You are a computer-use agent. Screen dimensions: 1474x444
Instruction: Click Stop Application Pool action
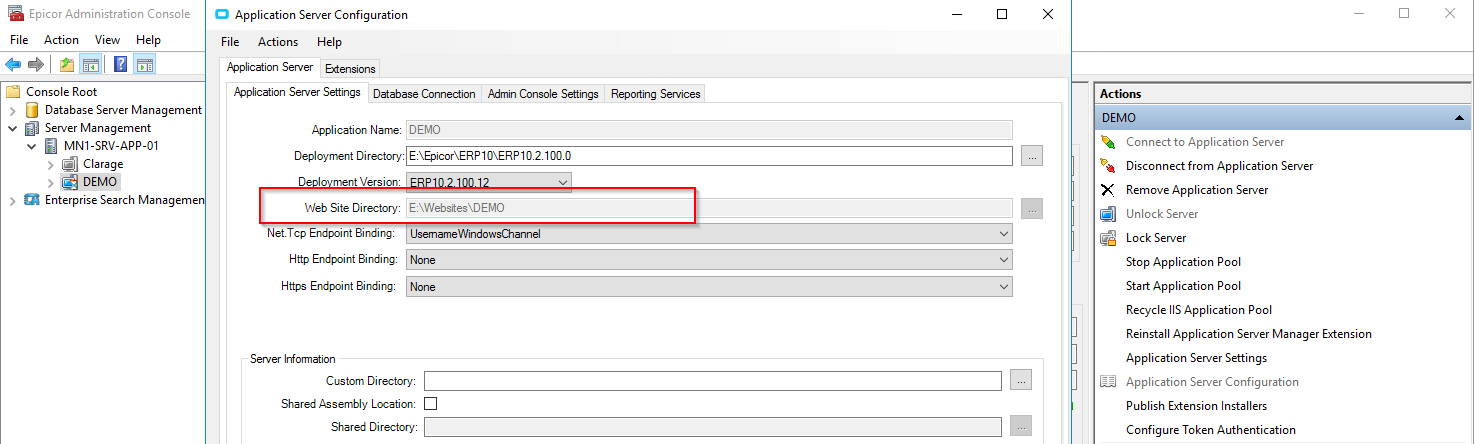click(1183, 262)
